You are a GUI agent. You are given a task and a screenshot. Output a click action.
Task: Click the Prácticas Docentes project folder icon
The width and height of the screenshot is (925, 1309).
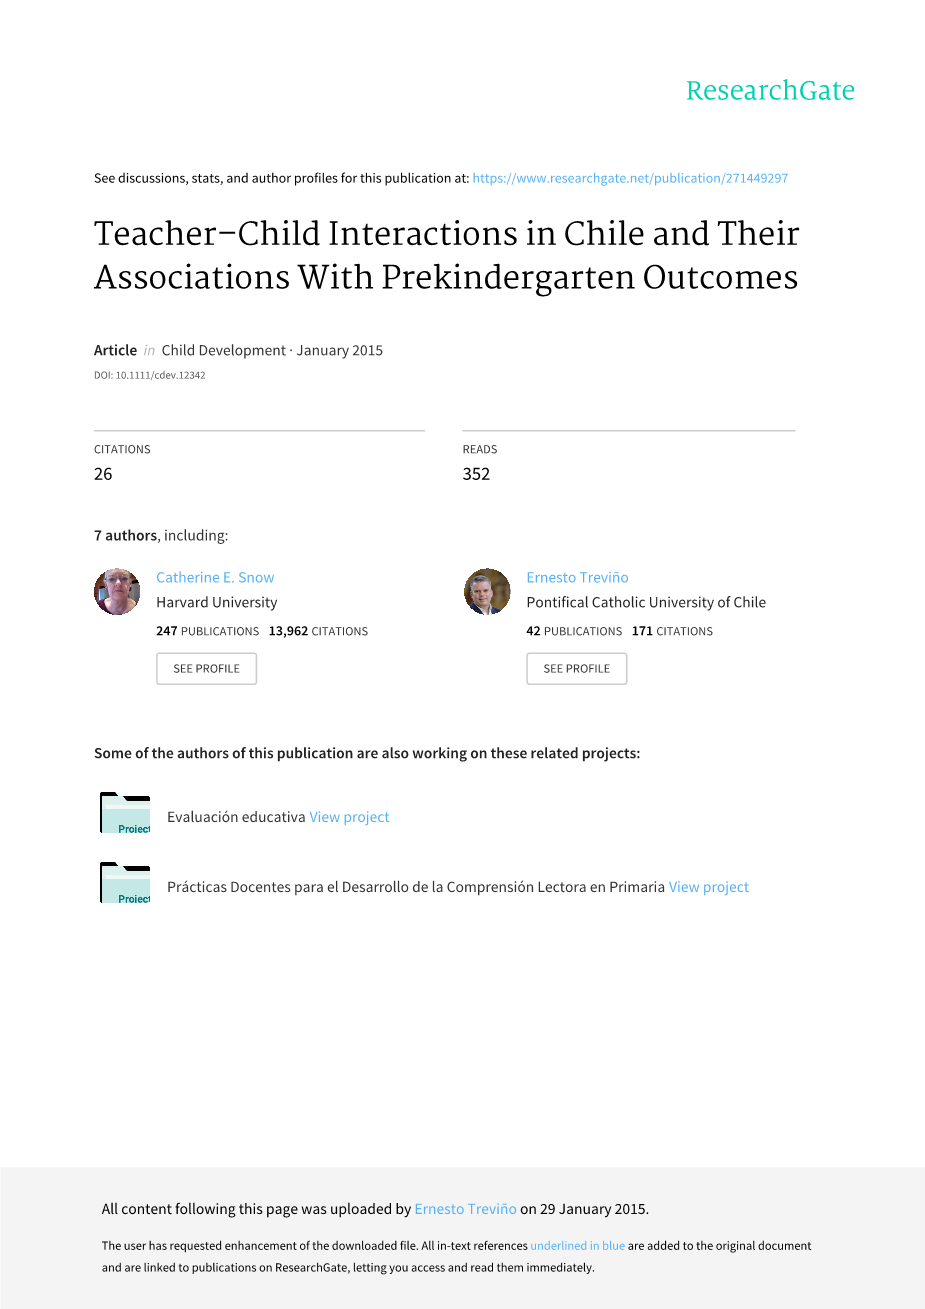click(x=125, y=884)
